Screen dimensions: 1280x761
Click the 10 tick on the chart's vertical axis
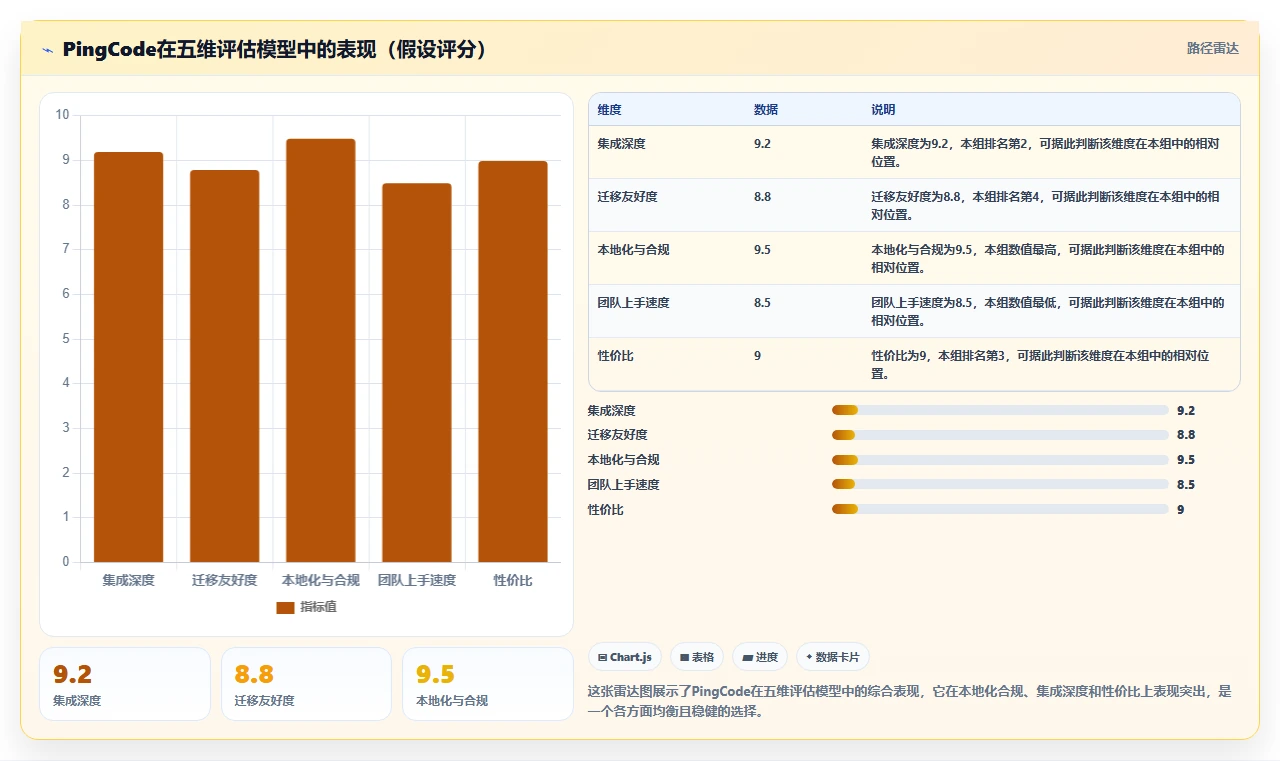coord(62,115)
